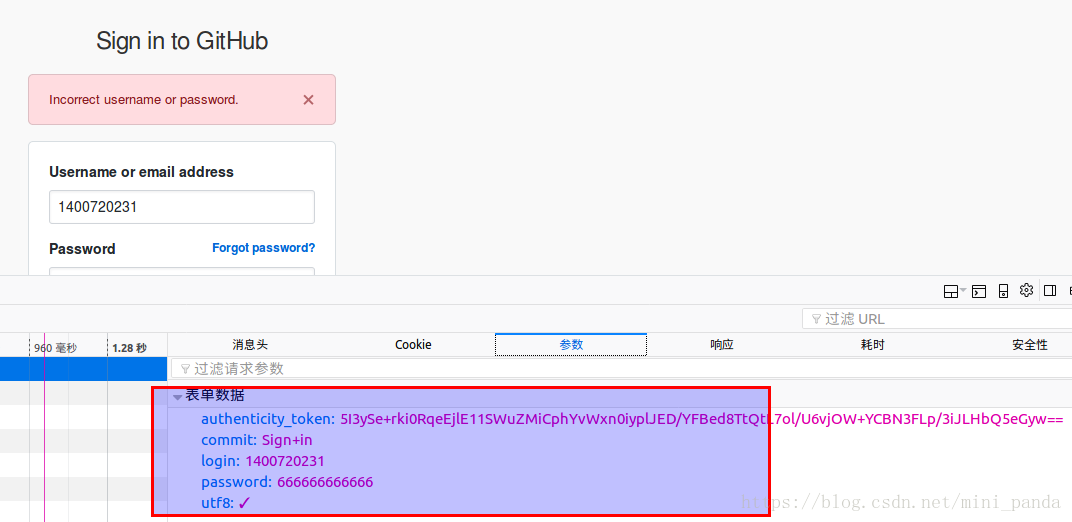Click the 过滤请求参数 filter field
This screenshot has width=1072, height=522.
pyautogui.click(x=621, y=369)
